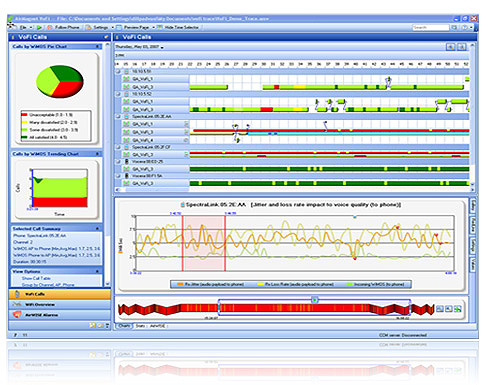Click the search go icon beside Search box
Viewport: 488px width, 385px height.
(x=455, y=27)
